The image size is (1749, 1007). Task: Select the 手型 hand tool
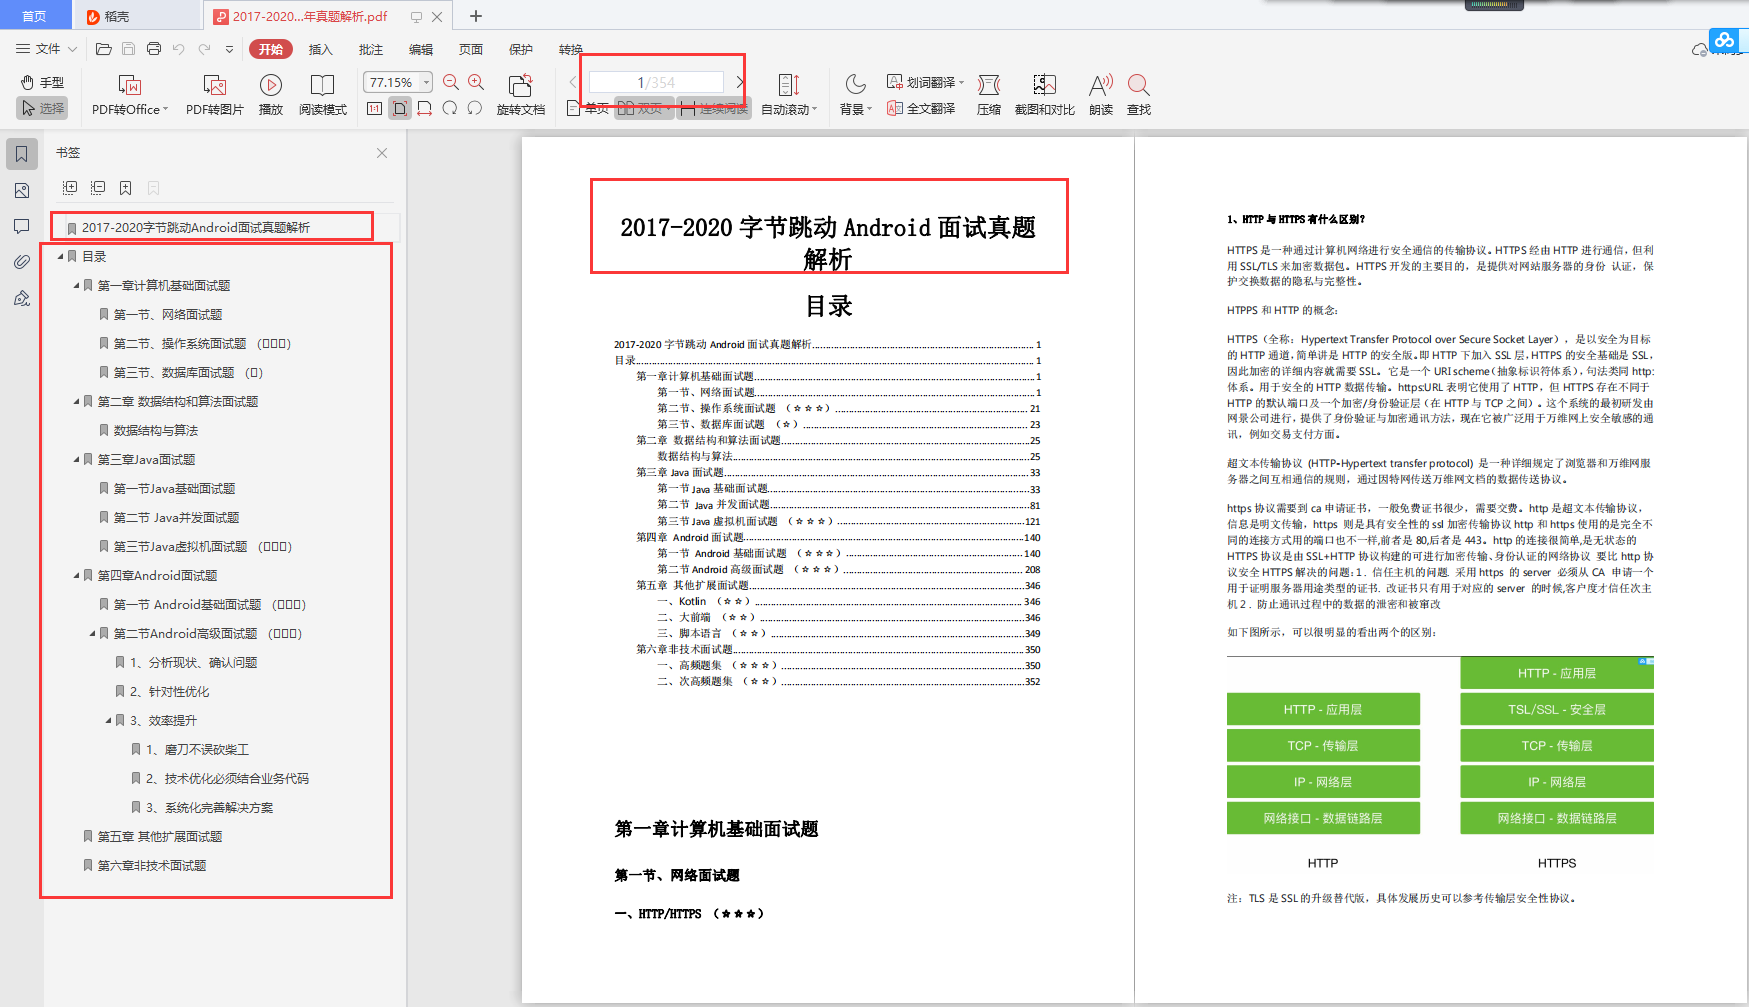tap(42, 82)
